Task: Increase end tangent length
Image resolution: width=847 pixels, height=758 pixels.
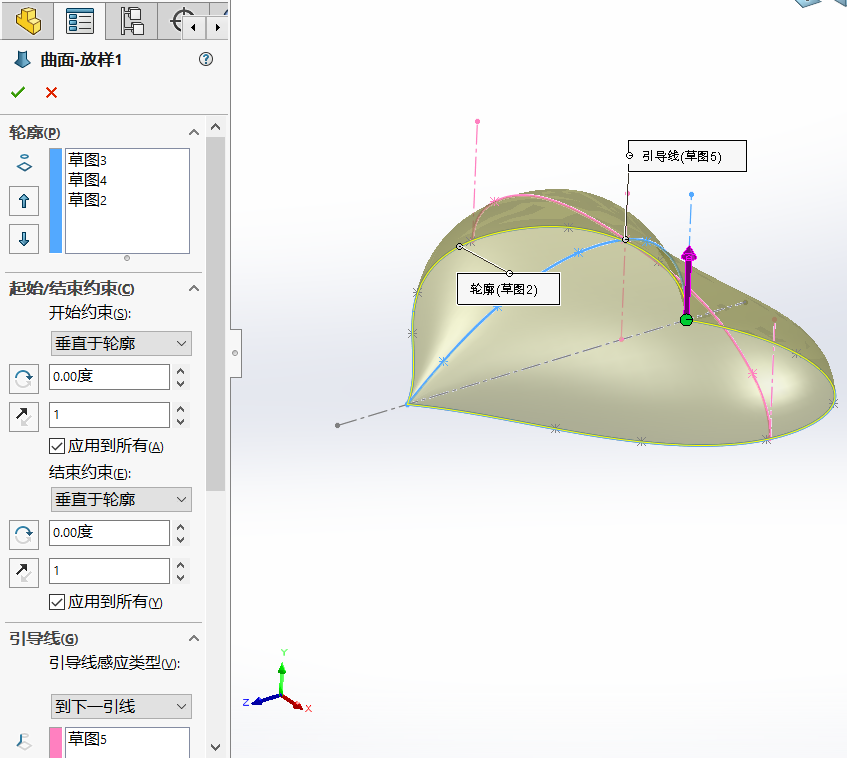Action: click(181, 565)
